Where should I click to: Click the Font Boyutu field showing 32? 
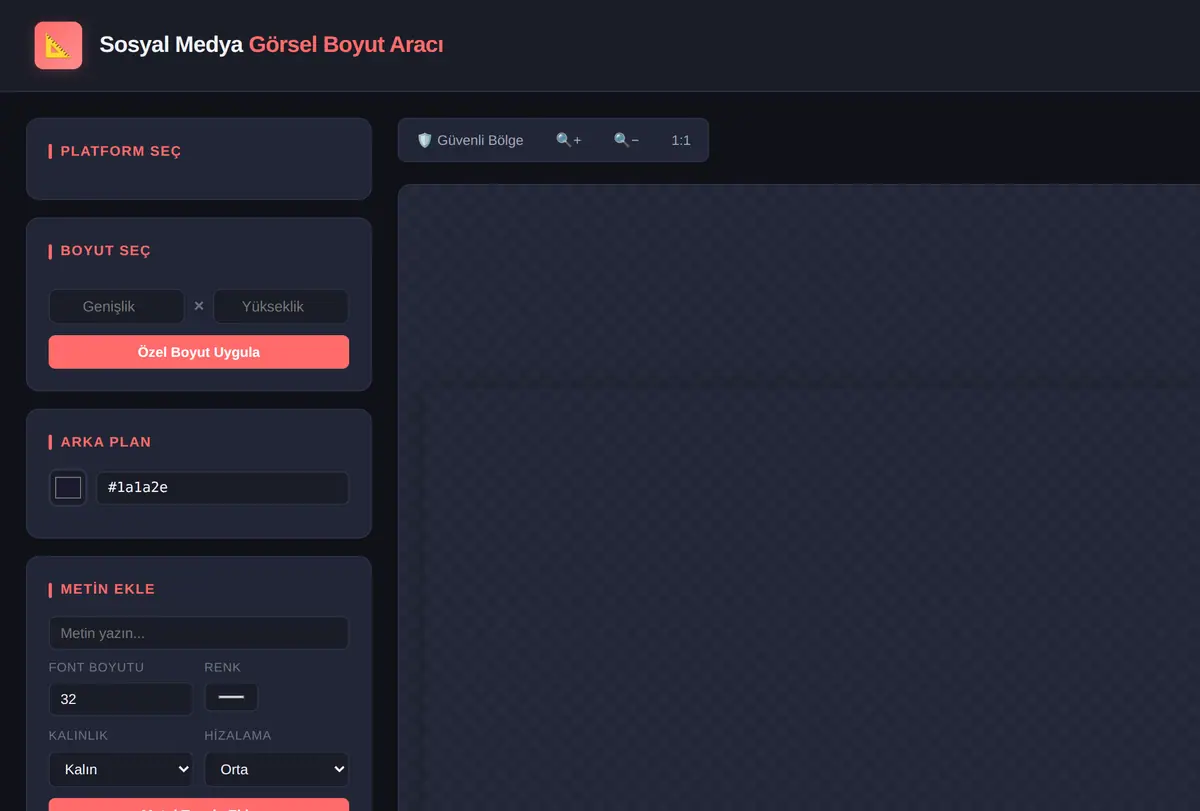[x=120, y=699]
